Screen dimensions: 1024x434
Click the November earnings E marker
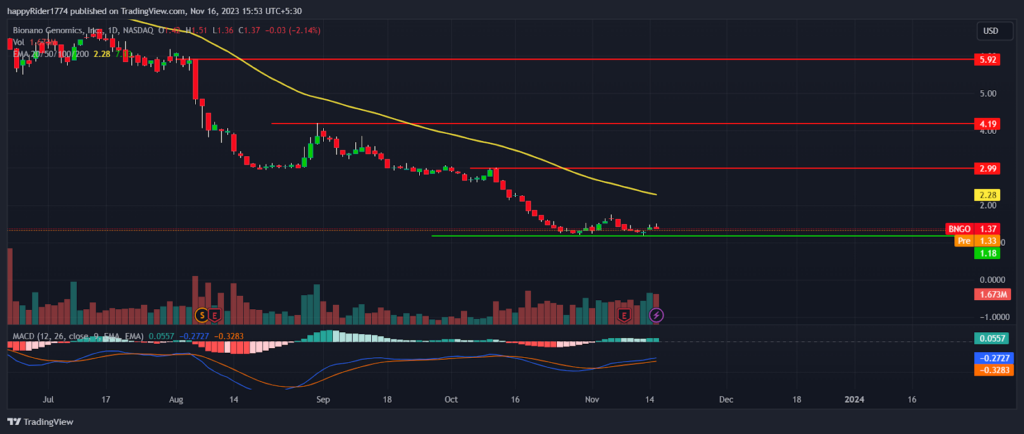[624, 315]
